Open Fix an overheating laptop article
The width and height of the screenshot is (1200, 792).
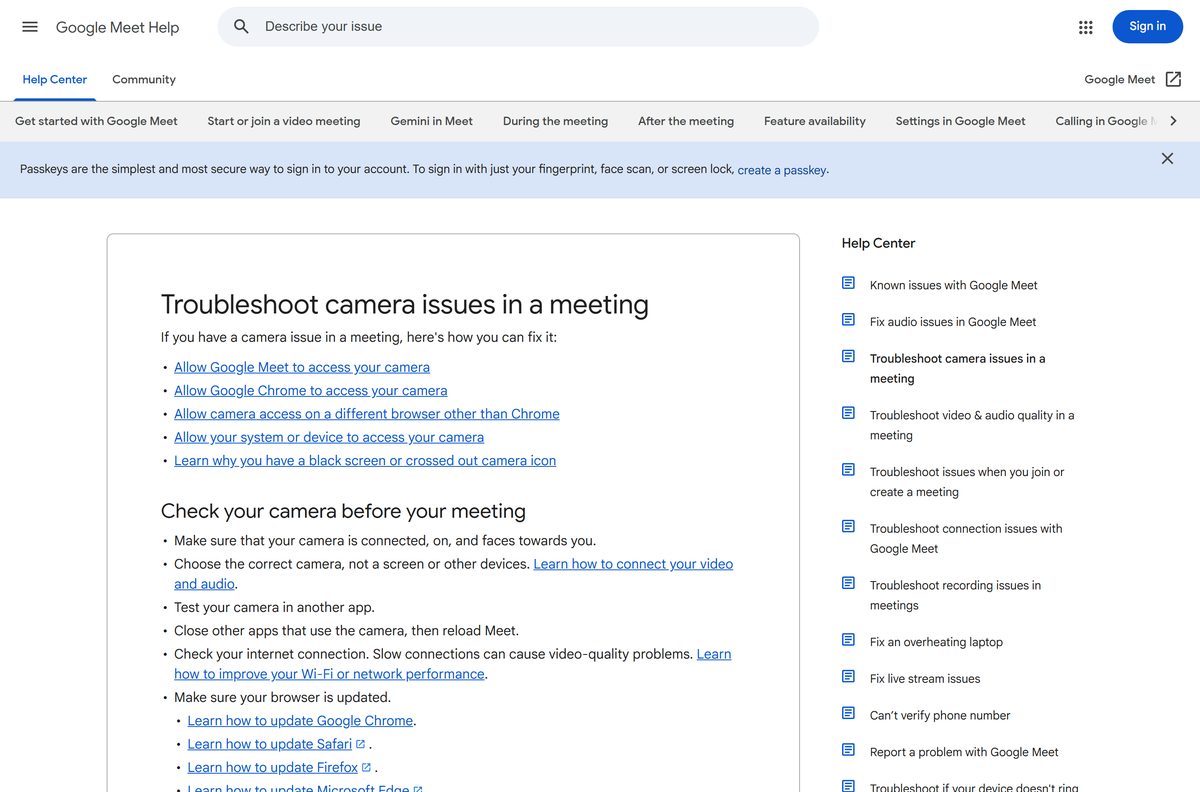(x=936, y=642)
